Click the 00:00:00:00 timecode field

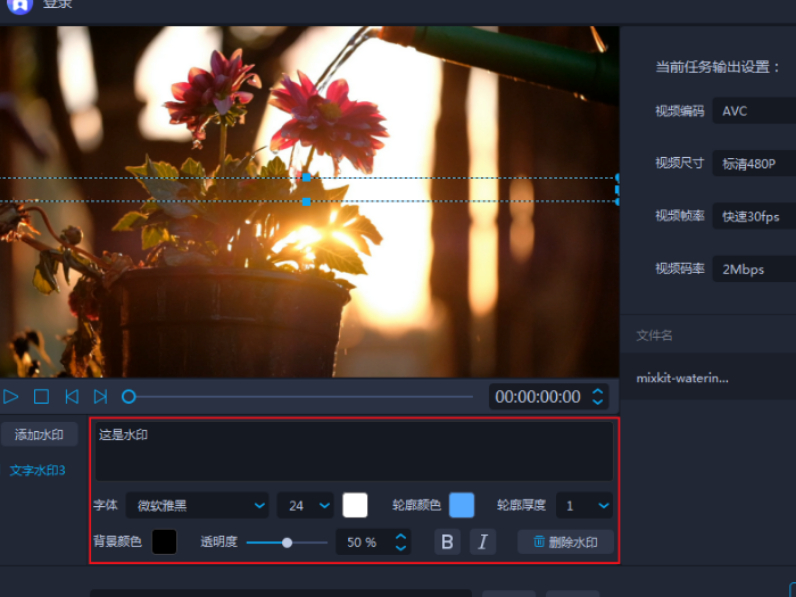[x=538, y=397]
